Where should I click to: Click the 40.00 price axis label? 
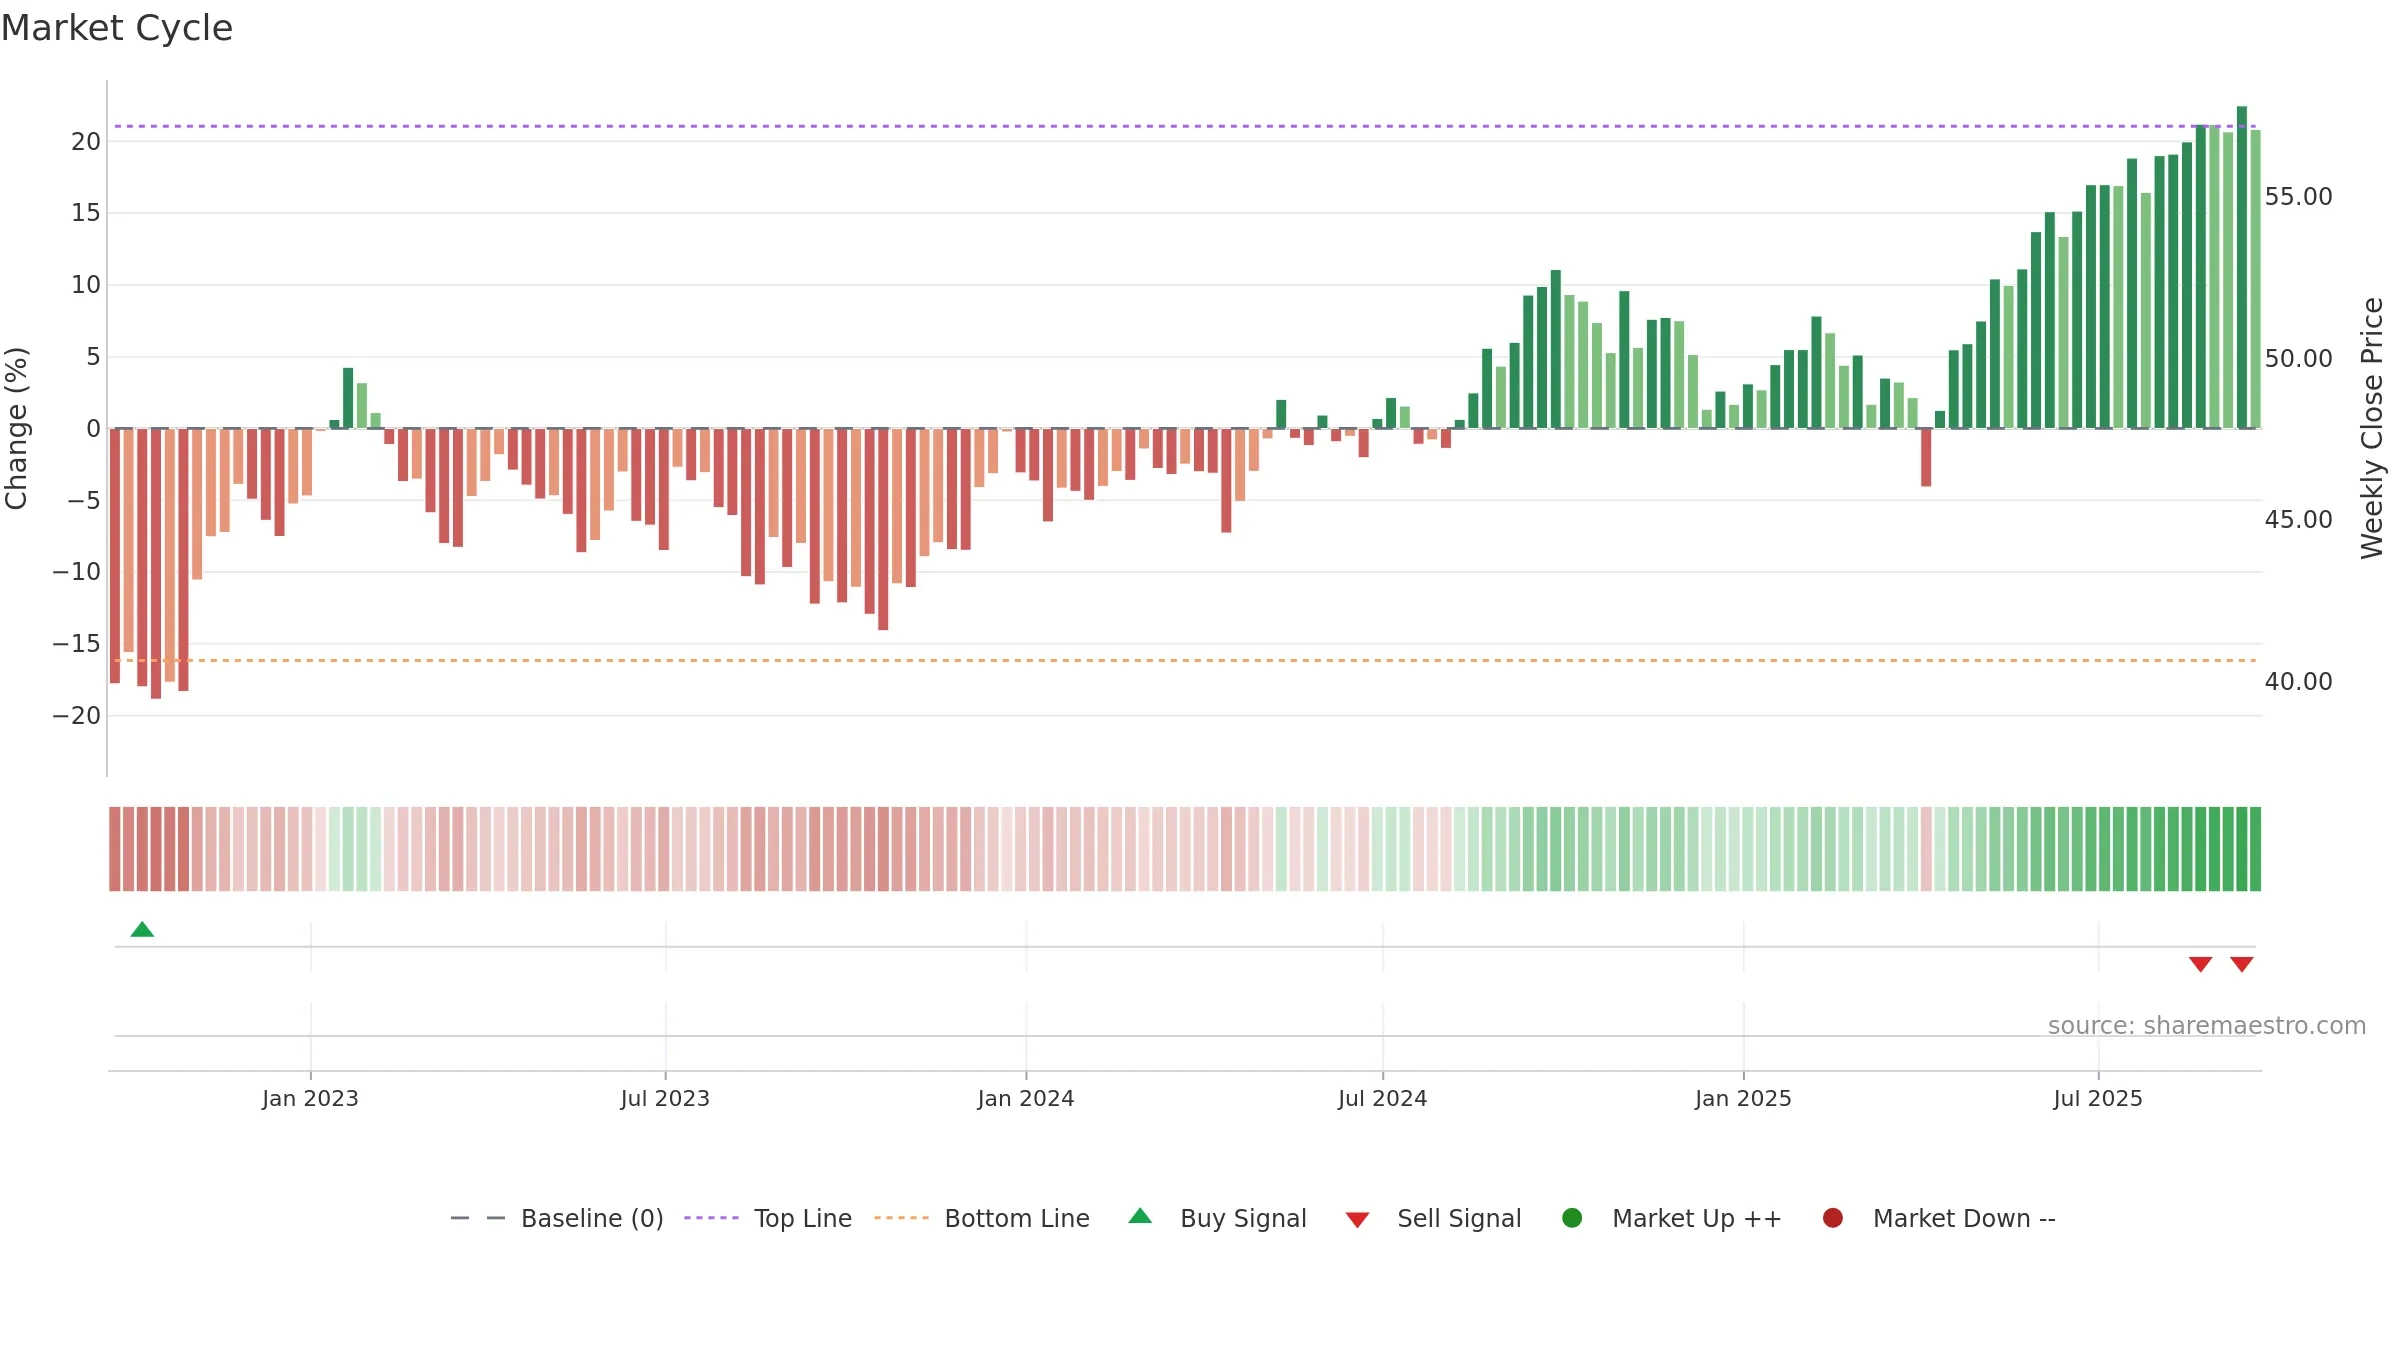click(x=2298, y=682)
